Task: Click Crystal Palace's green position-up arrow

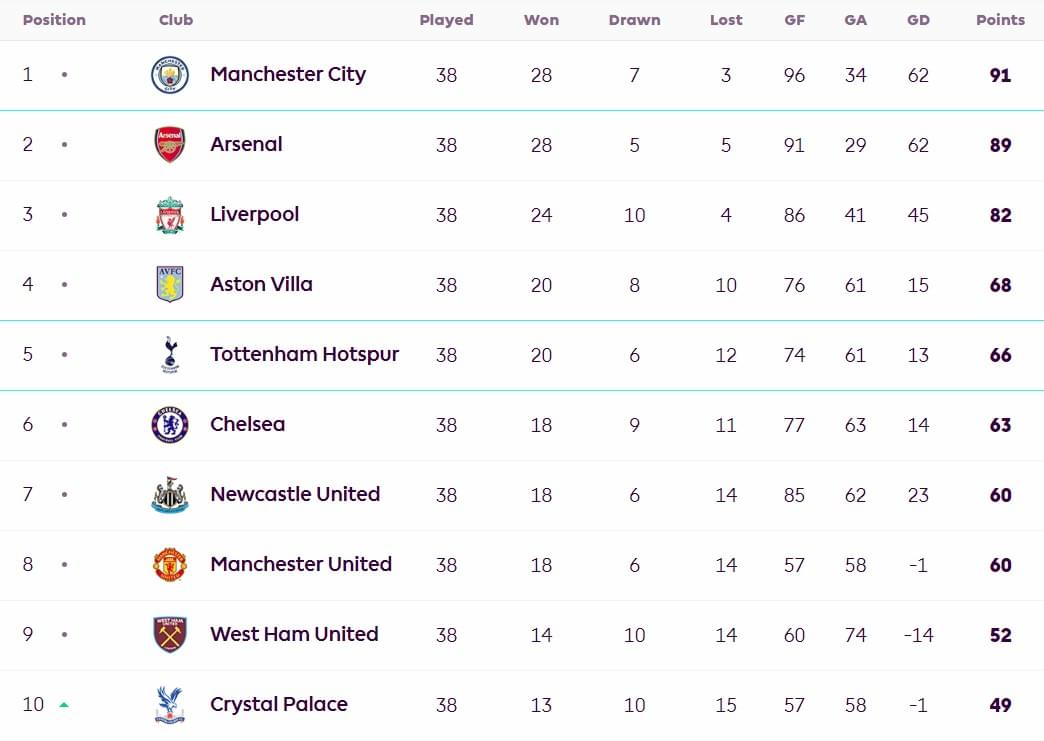Action: click(x=64, y=704)
